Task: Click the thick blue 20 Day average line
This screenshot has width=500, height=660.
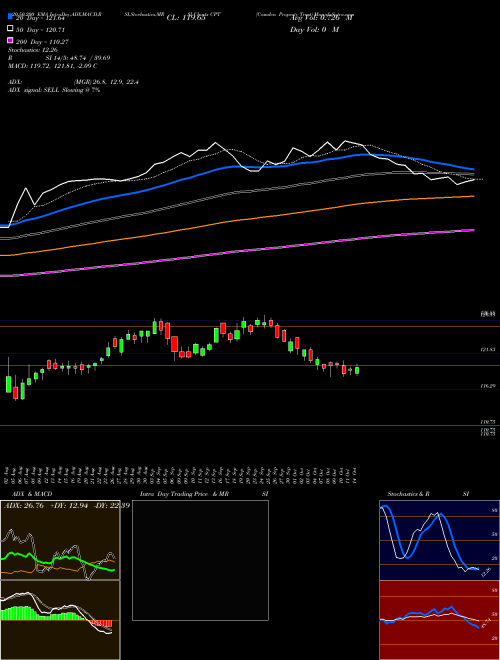Action: point(236,166)
